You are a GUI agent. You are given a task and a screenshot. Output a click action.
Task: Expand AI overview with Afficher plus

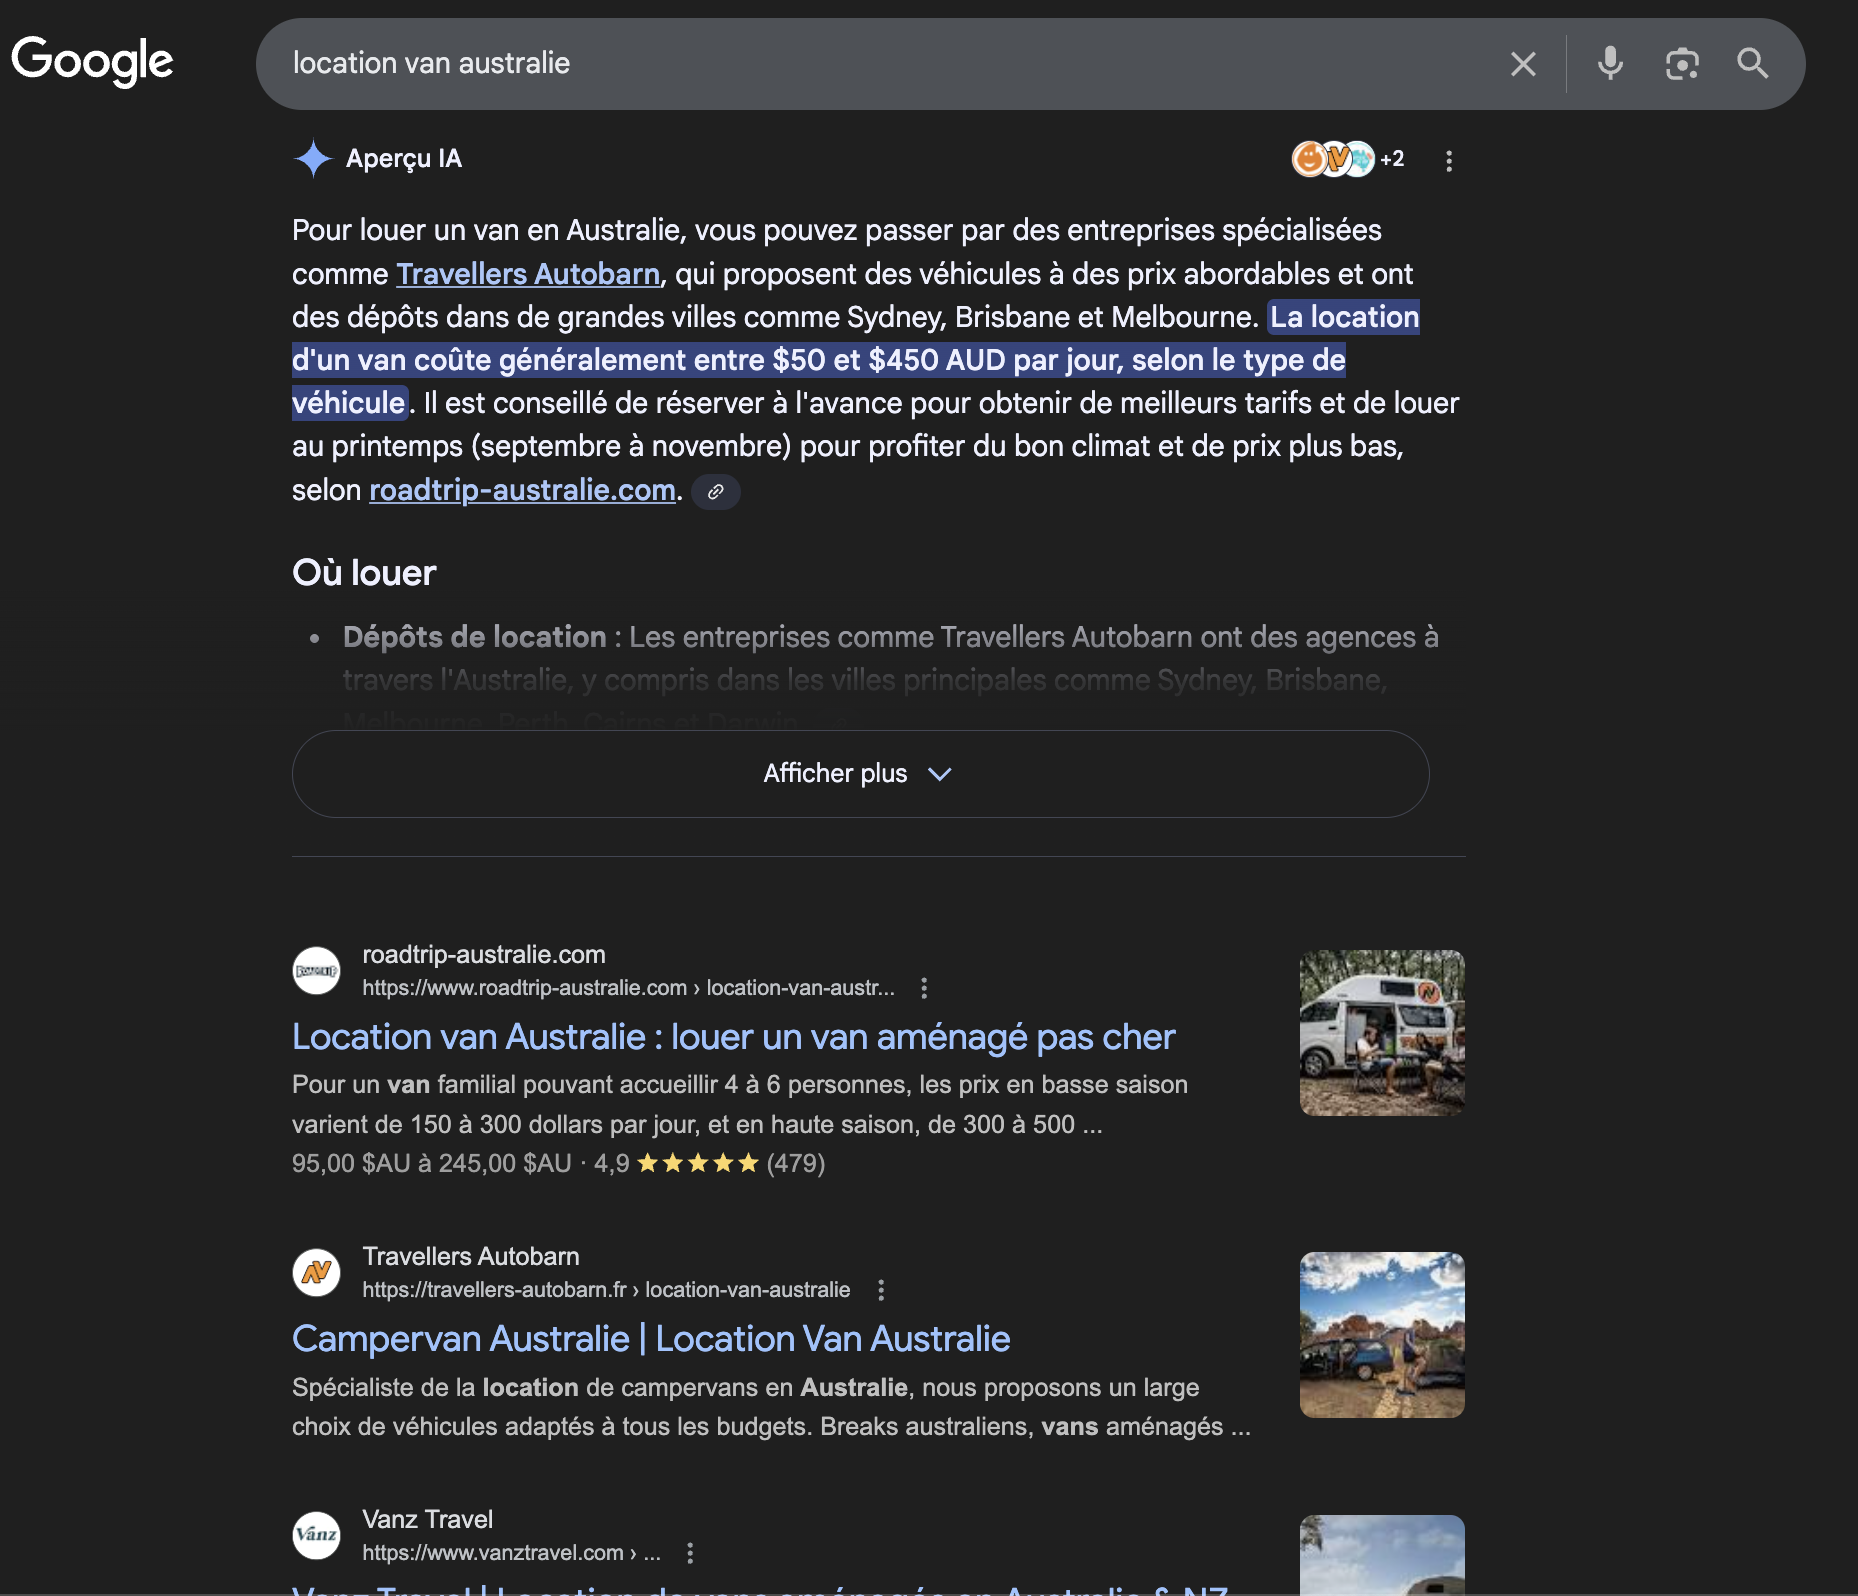point(860,774)
